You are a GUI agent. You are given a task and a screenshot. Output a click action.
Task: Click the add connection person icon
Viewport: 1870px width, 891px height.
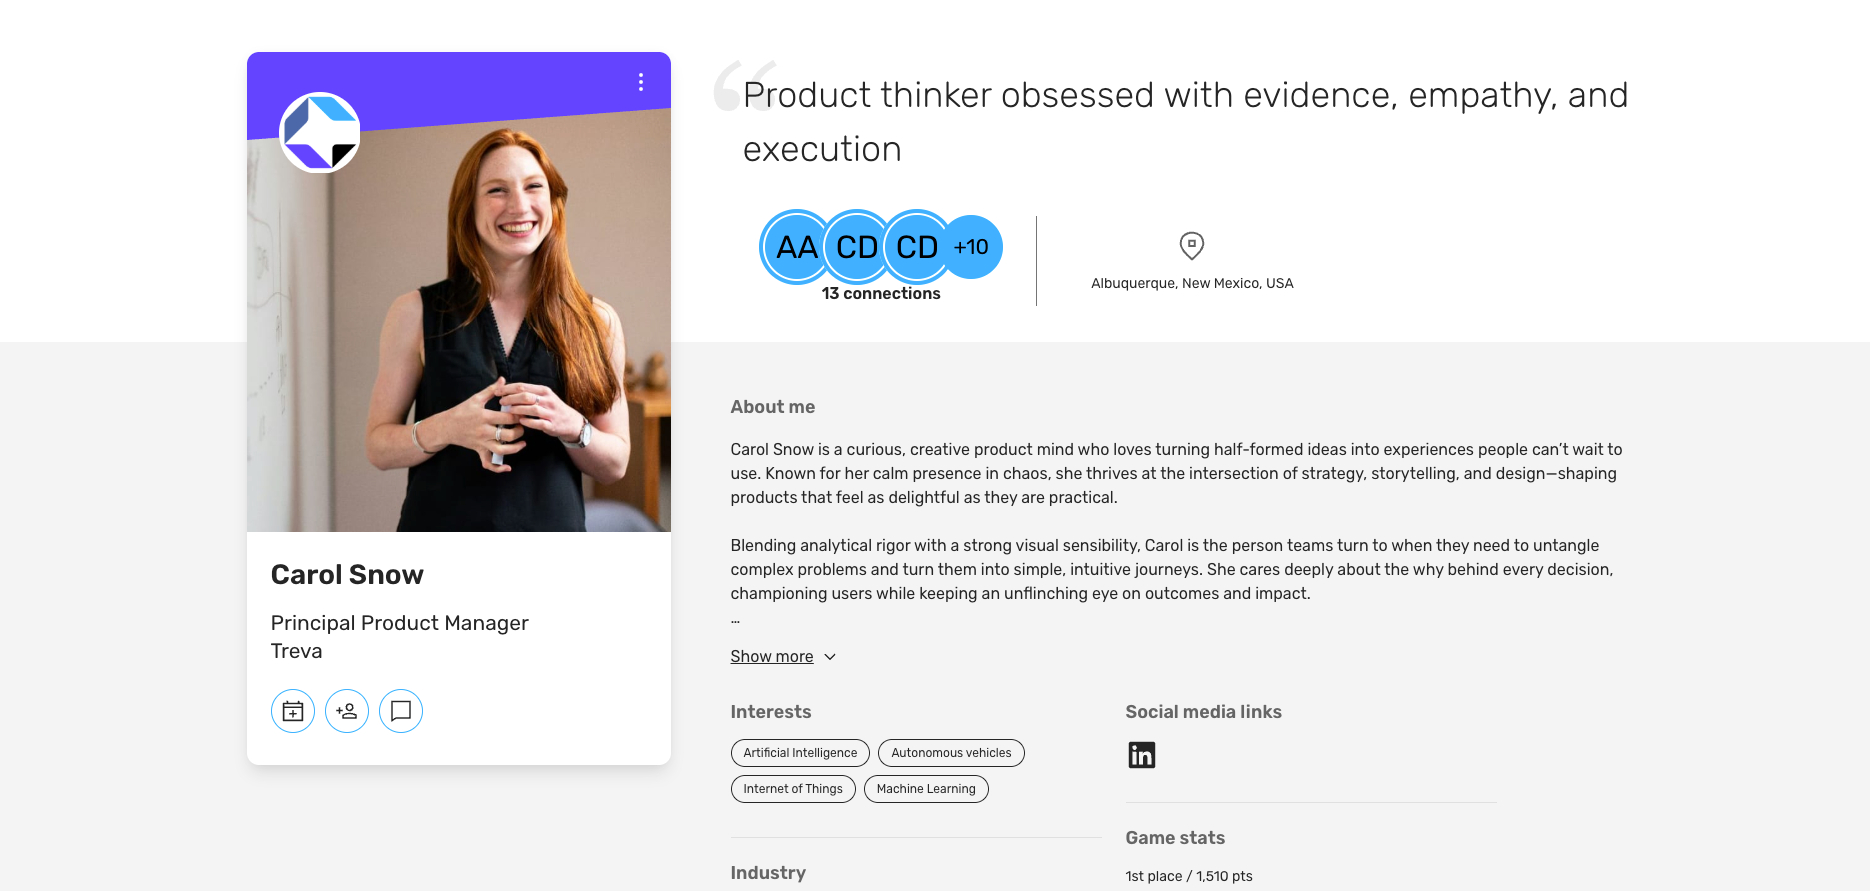point(347,711)
